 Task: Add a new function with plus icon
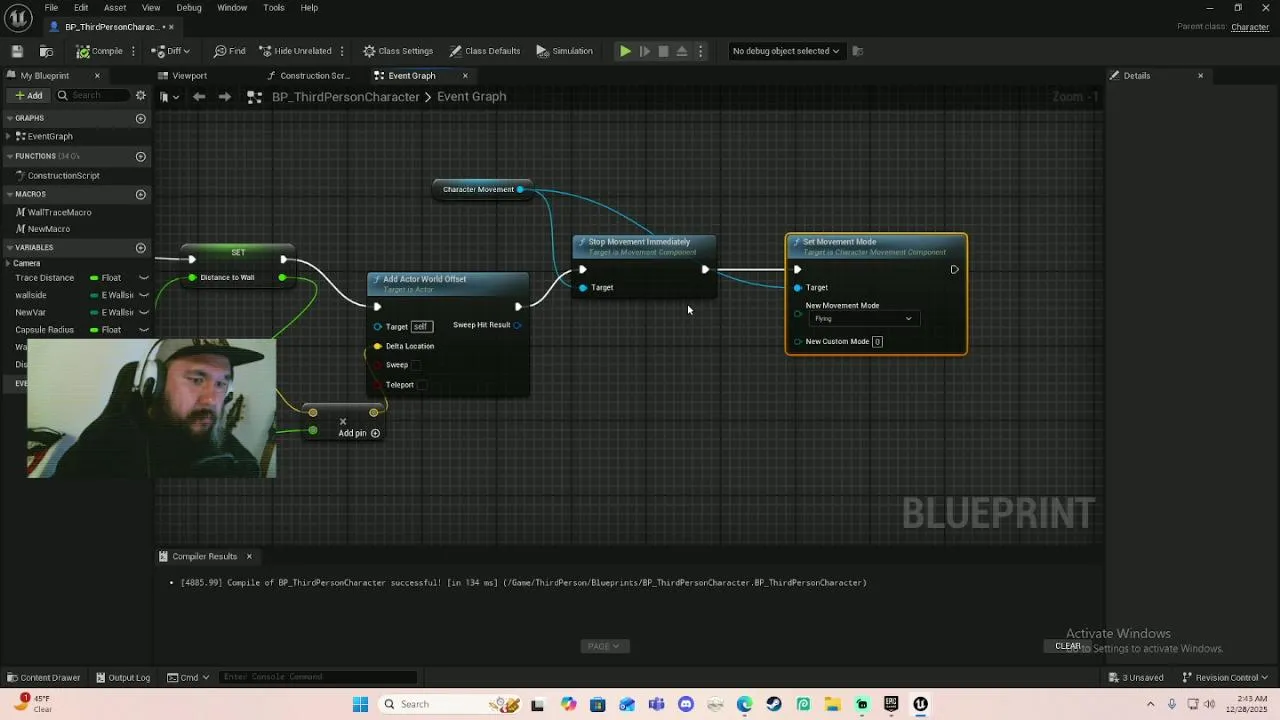(140, 156)
